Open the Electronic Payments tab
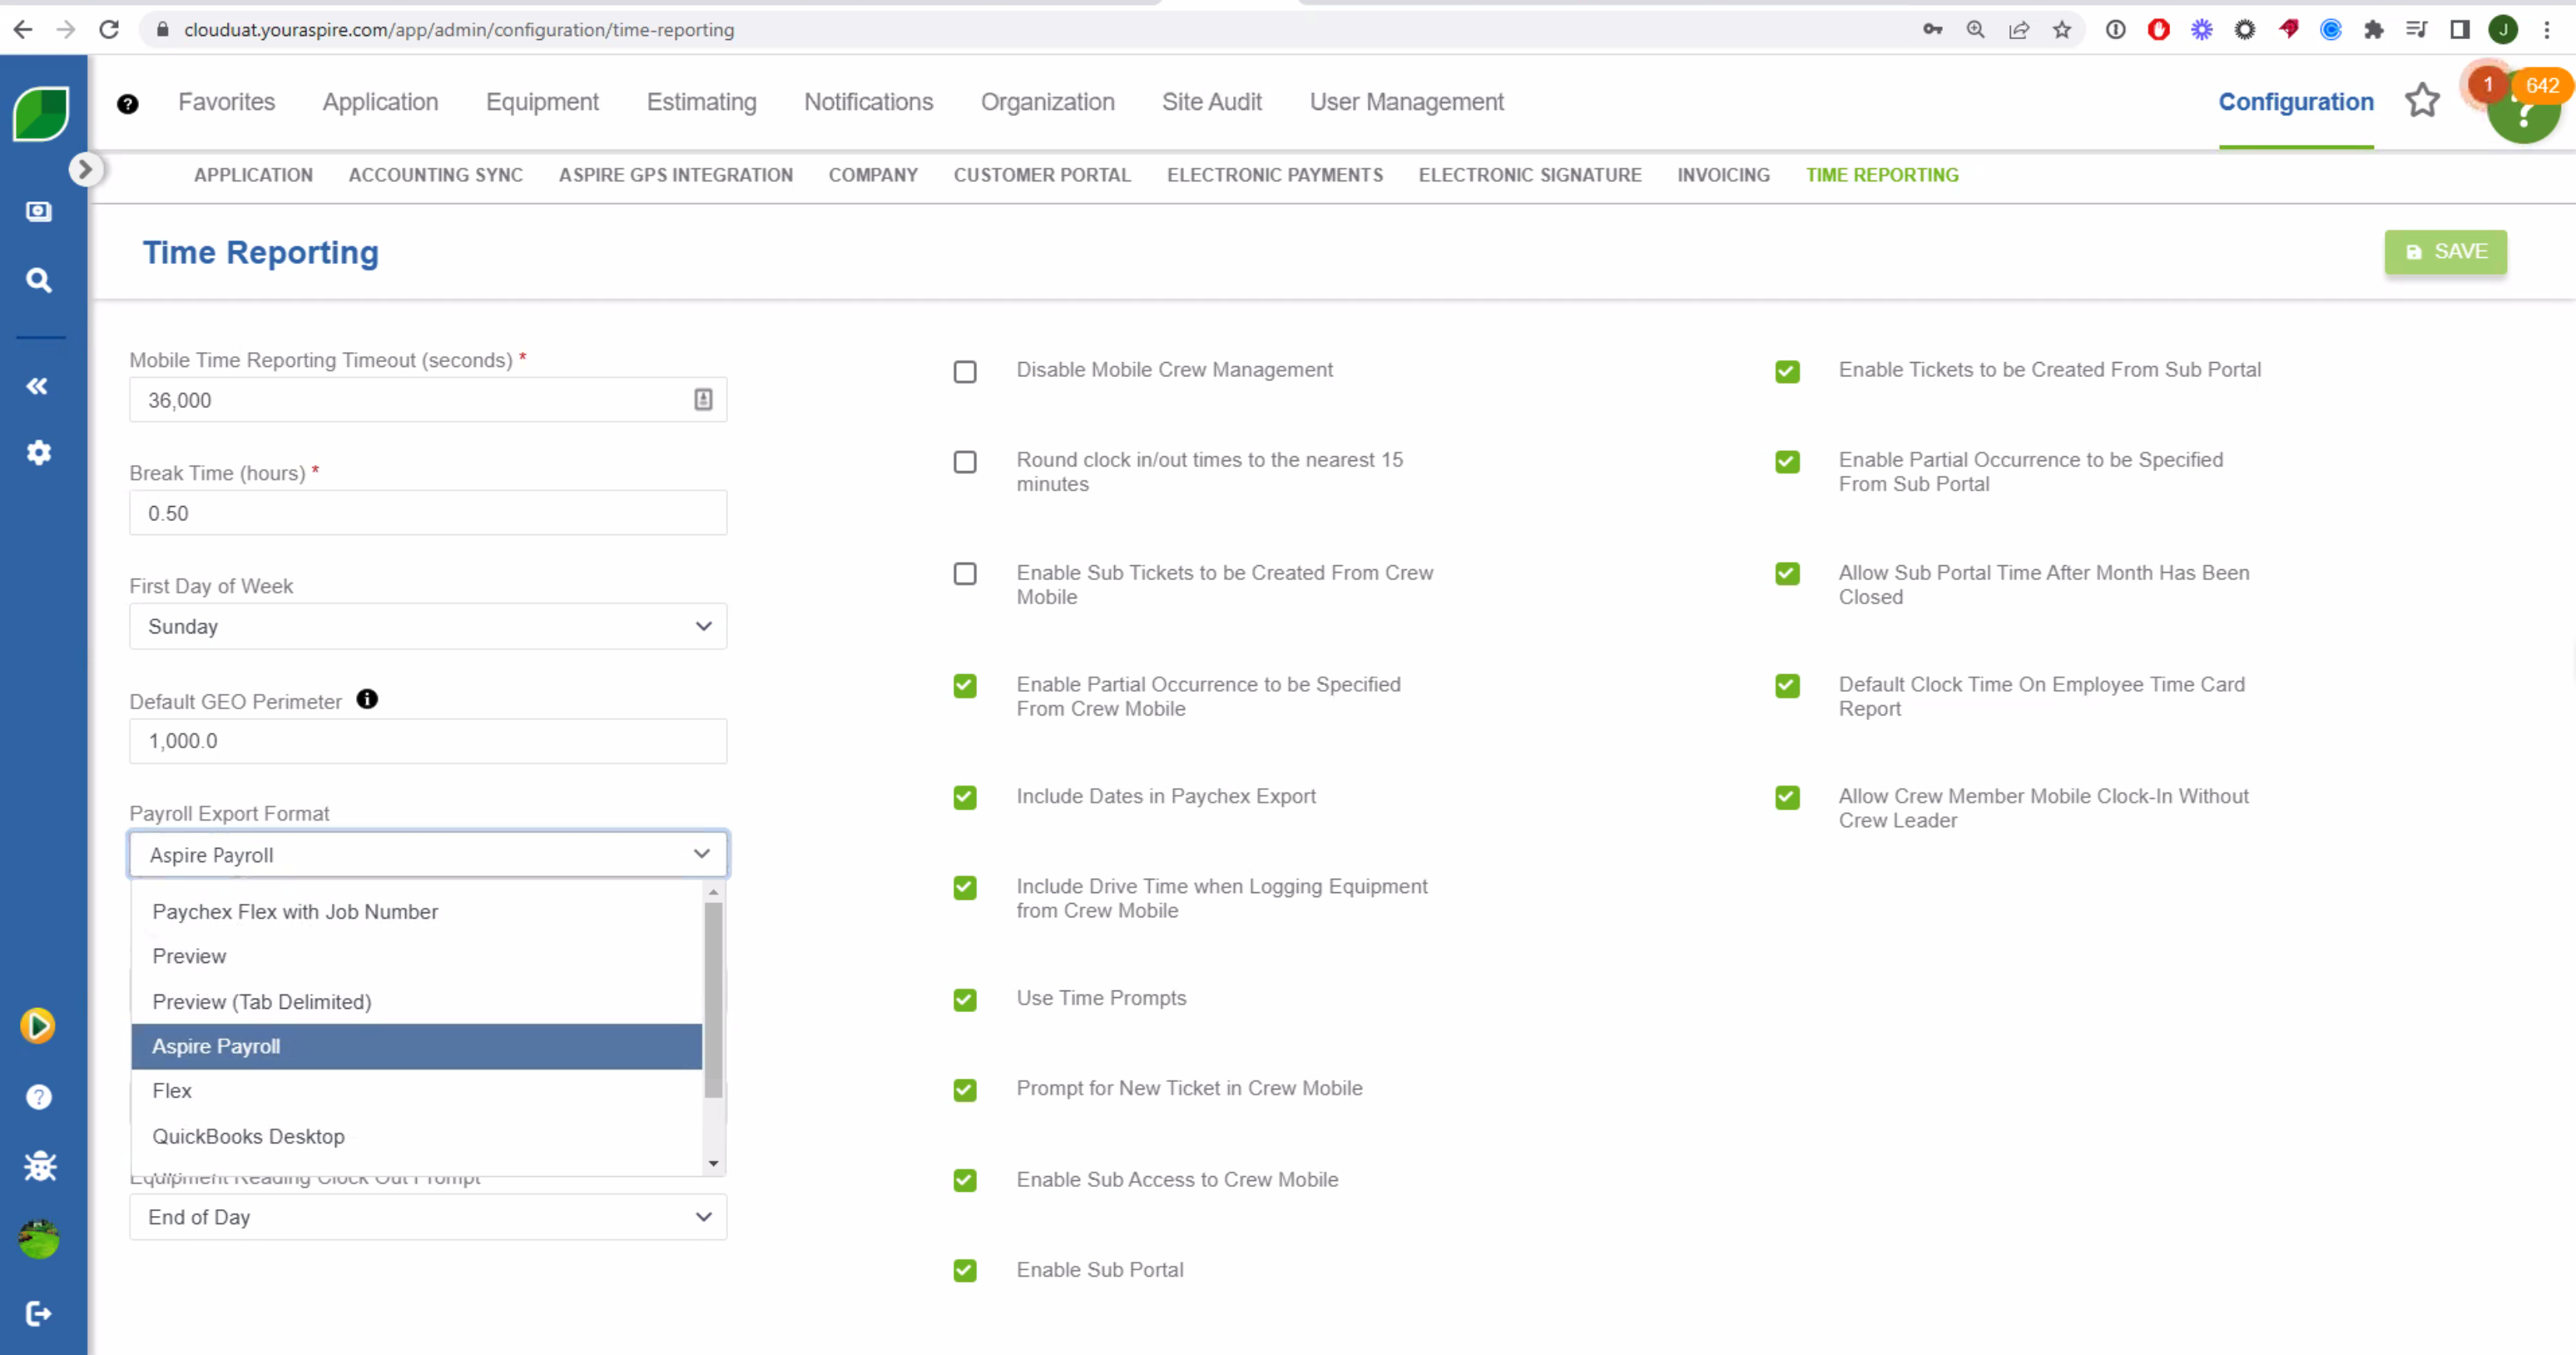This screenshot has height=1355, width=2576. [1275, 175]
